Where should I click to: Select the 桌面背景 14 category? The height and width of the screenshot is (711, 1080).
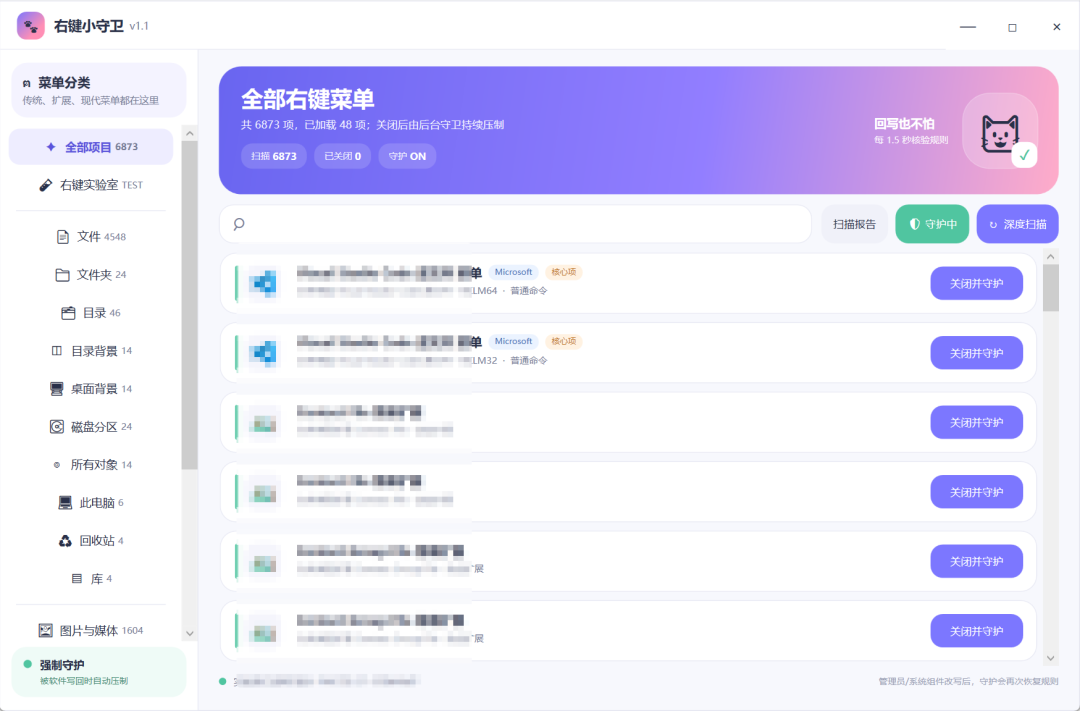click(x=91, y=389)
